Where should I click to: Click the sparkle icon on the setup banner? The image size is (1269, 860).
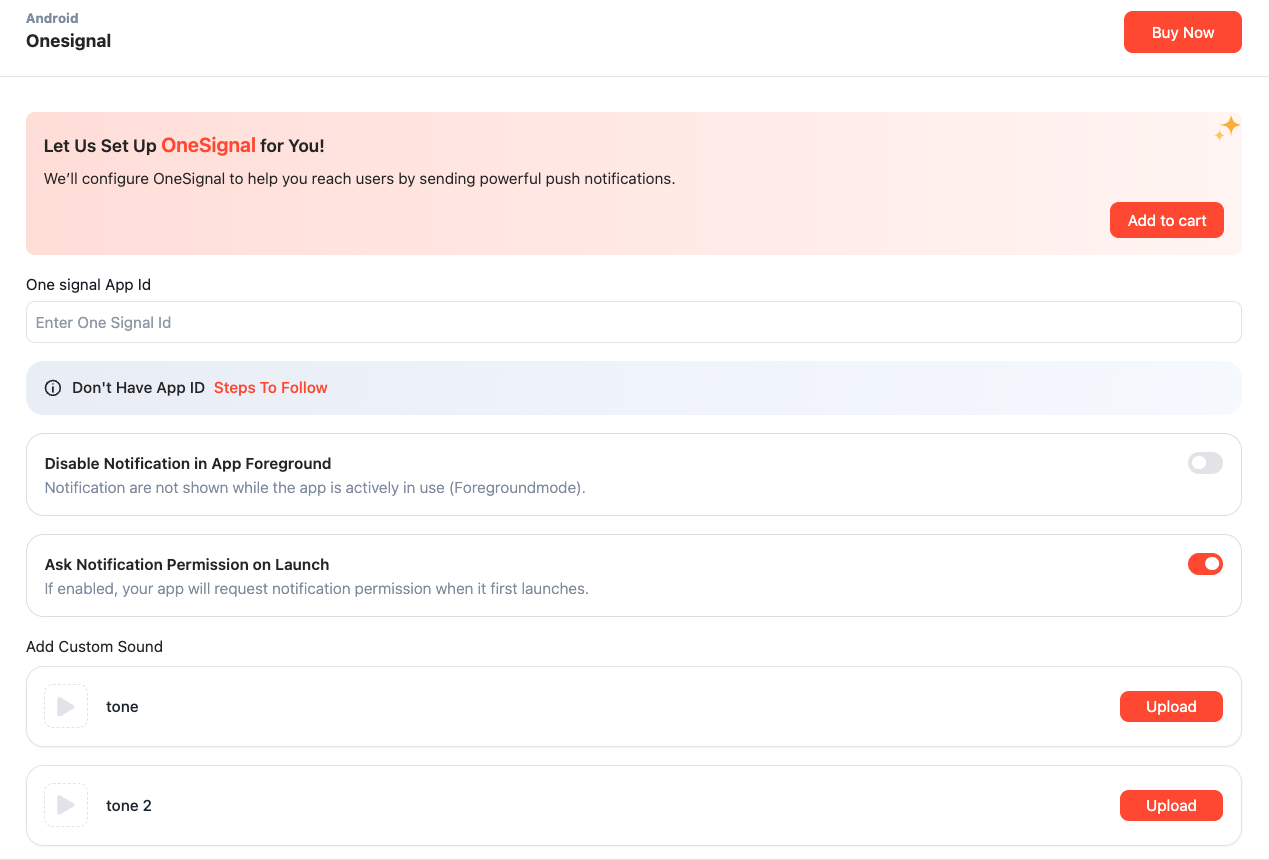click(1227, 127)
